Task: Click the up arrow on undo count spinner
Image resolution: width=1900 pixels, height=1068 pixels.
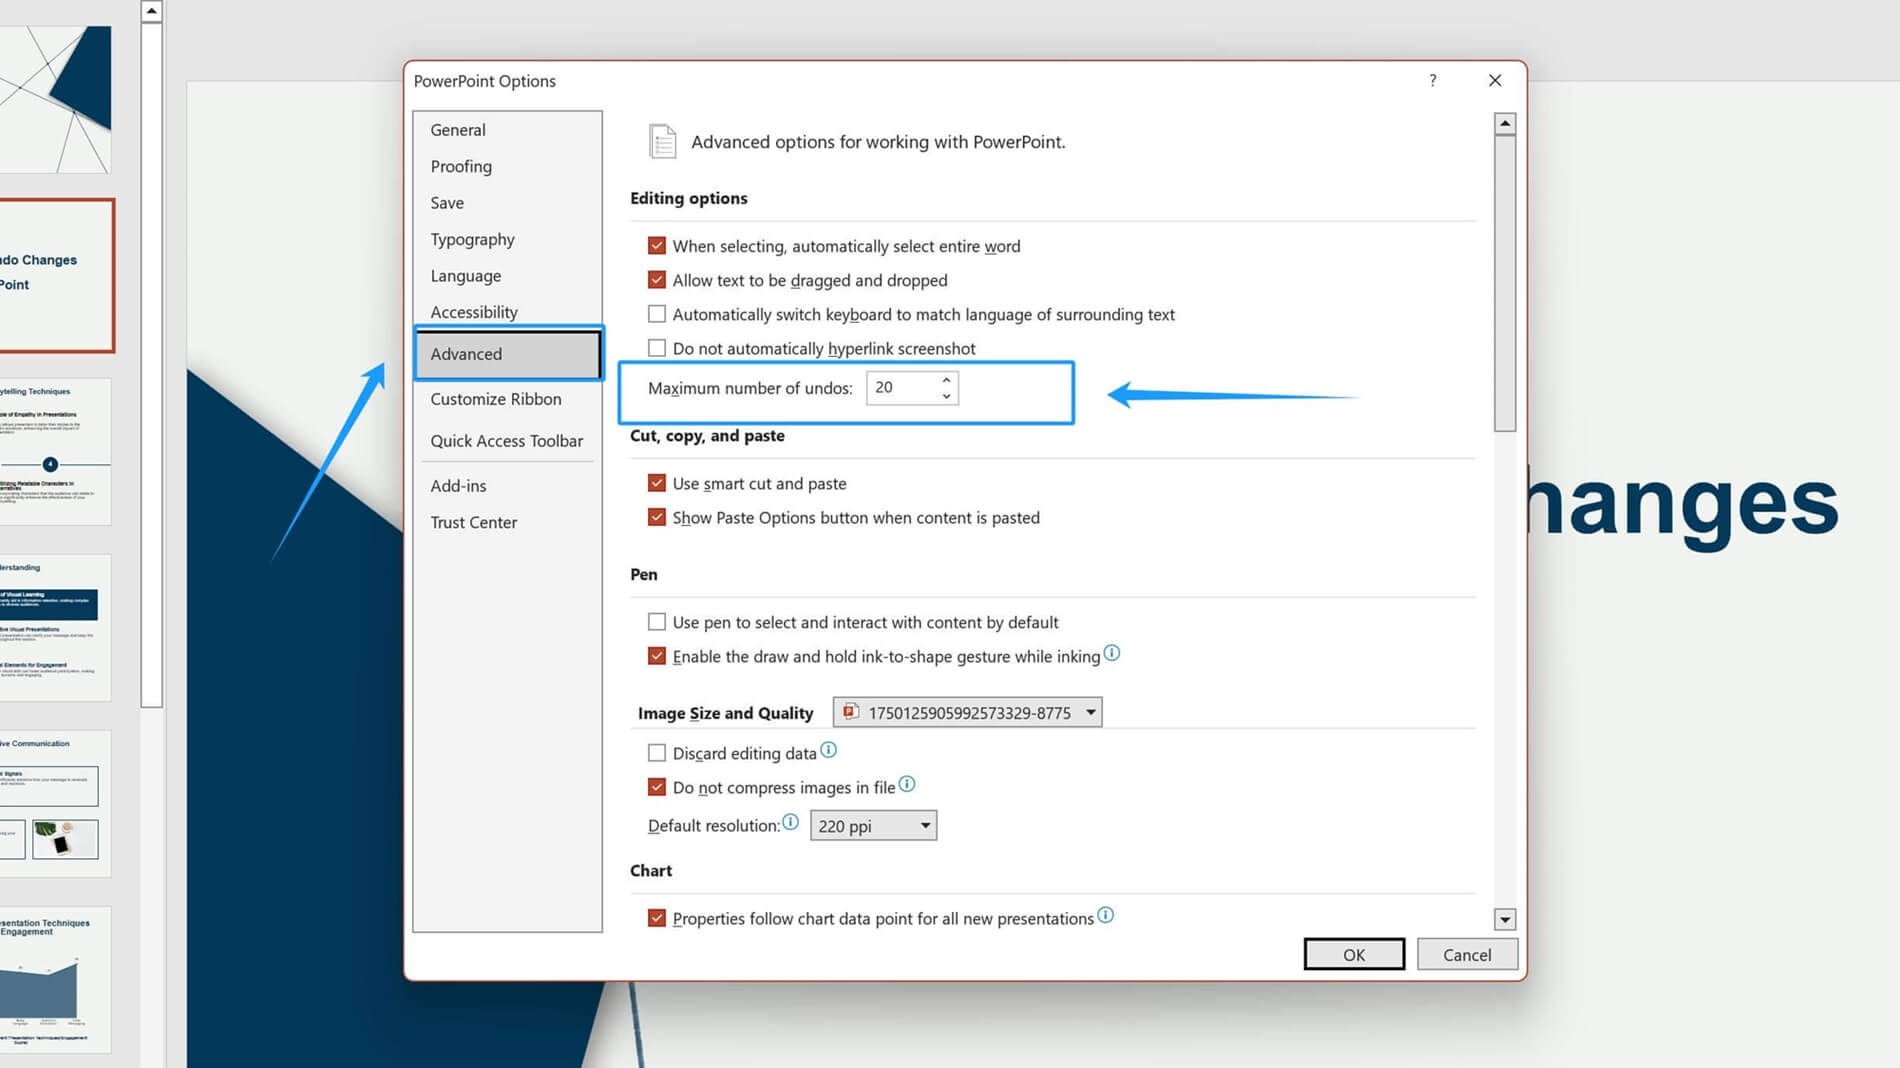Action: point(946,380)
